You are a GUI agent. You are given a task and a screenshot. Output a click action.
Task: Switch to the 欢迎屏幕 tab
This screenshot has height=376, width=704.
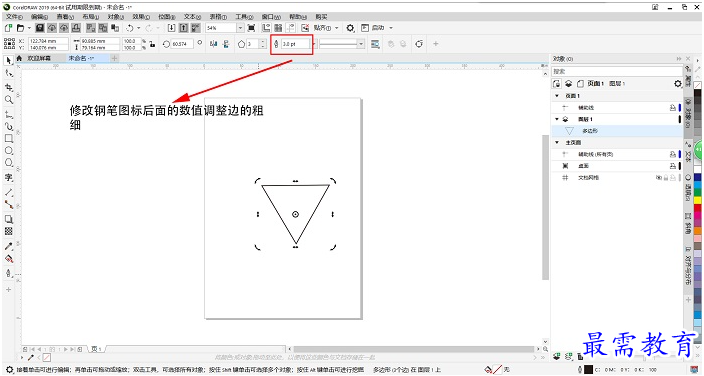point(39,58)
